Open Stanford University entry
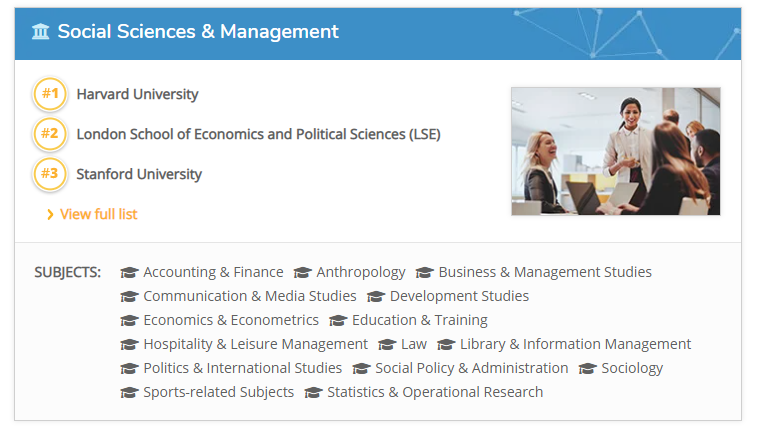Screen dimensions: 759x430 pos(139,174)
